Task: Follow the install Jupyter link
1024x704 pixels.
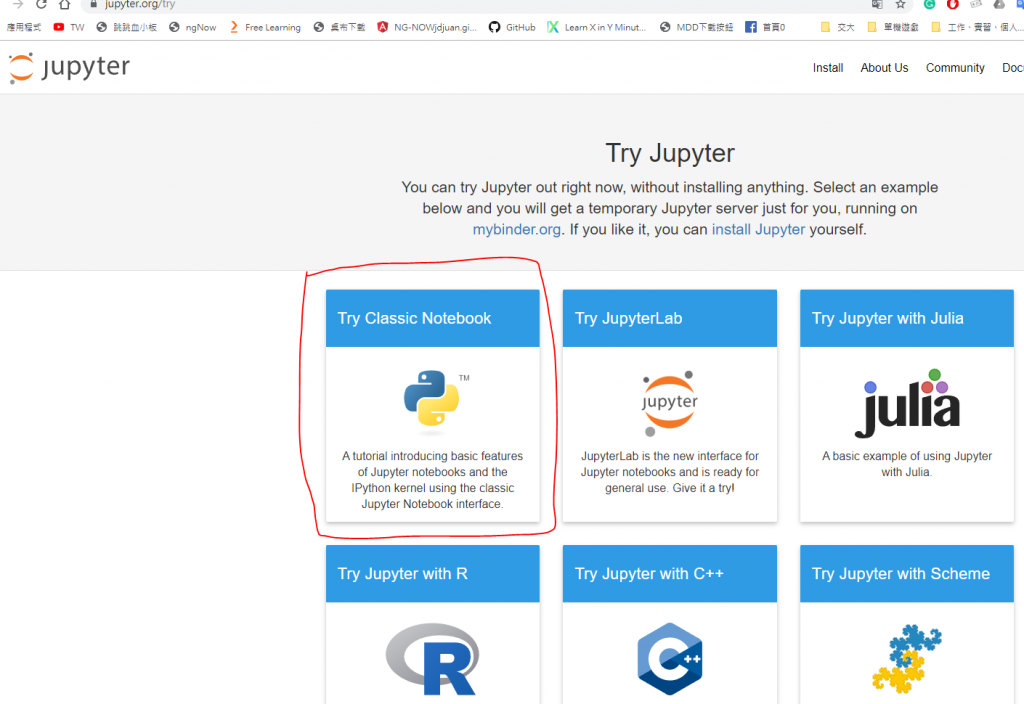Action: point(758,230)
